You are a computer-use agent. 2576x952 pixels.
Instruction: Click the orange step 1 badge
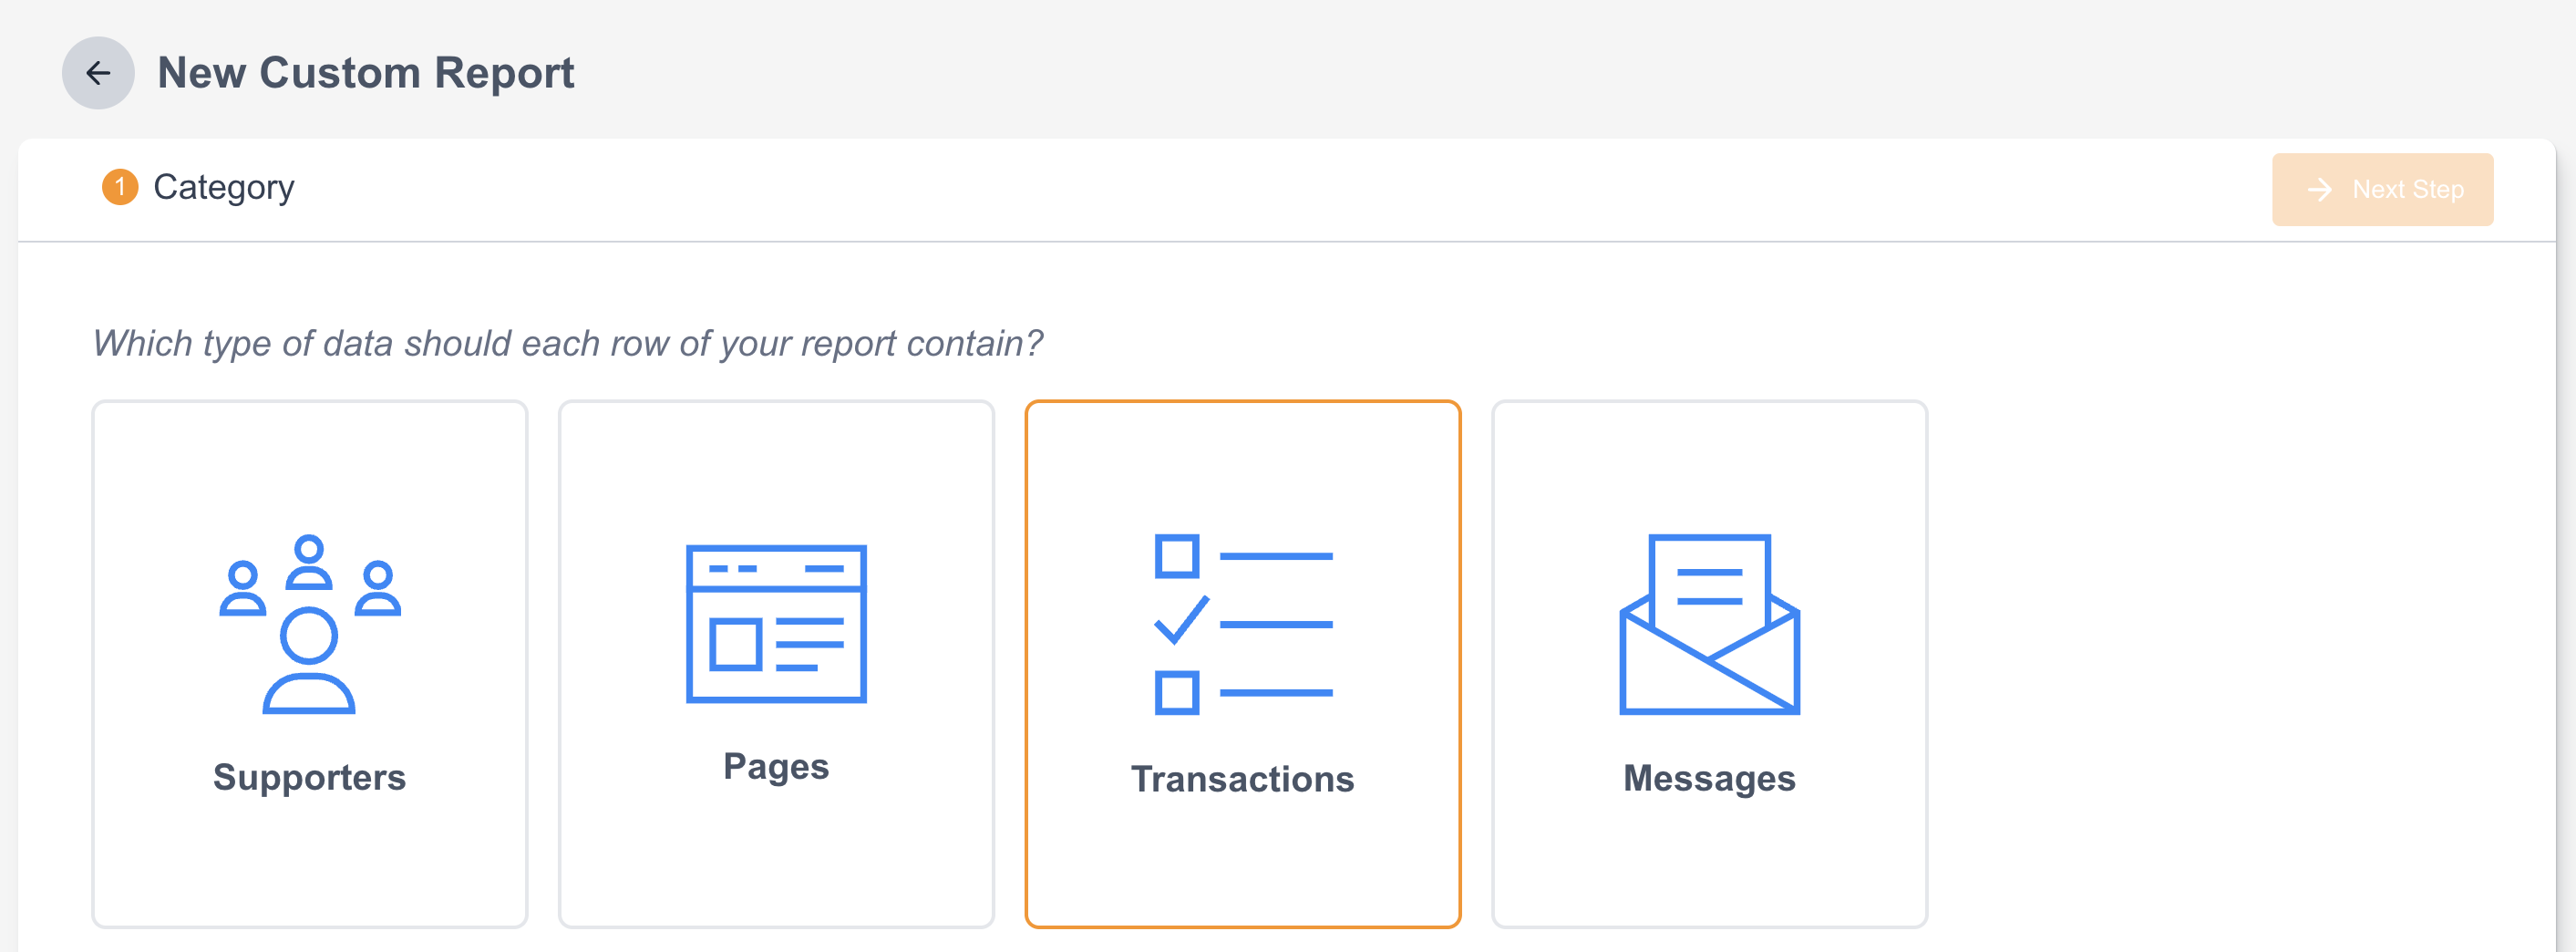[120, 187]
